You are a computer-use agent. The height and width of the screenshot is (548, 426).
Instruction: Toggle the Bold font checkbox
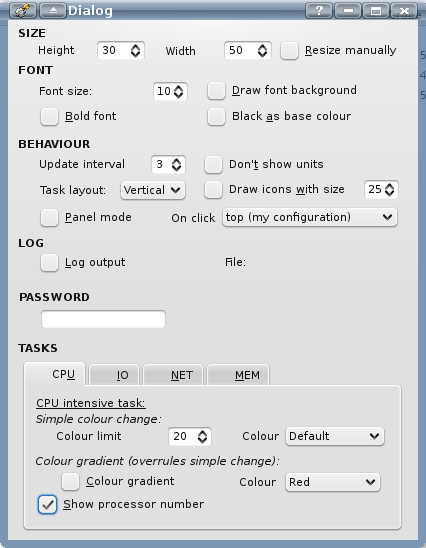49,116
